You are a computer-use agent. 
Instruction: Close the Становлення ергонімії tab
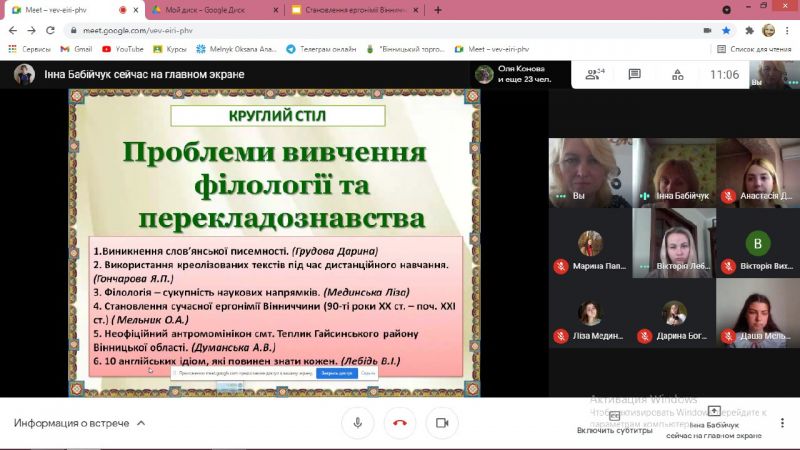(416, 10)
